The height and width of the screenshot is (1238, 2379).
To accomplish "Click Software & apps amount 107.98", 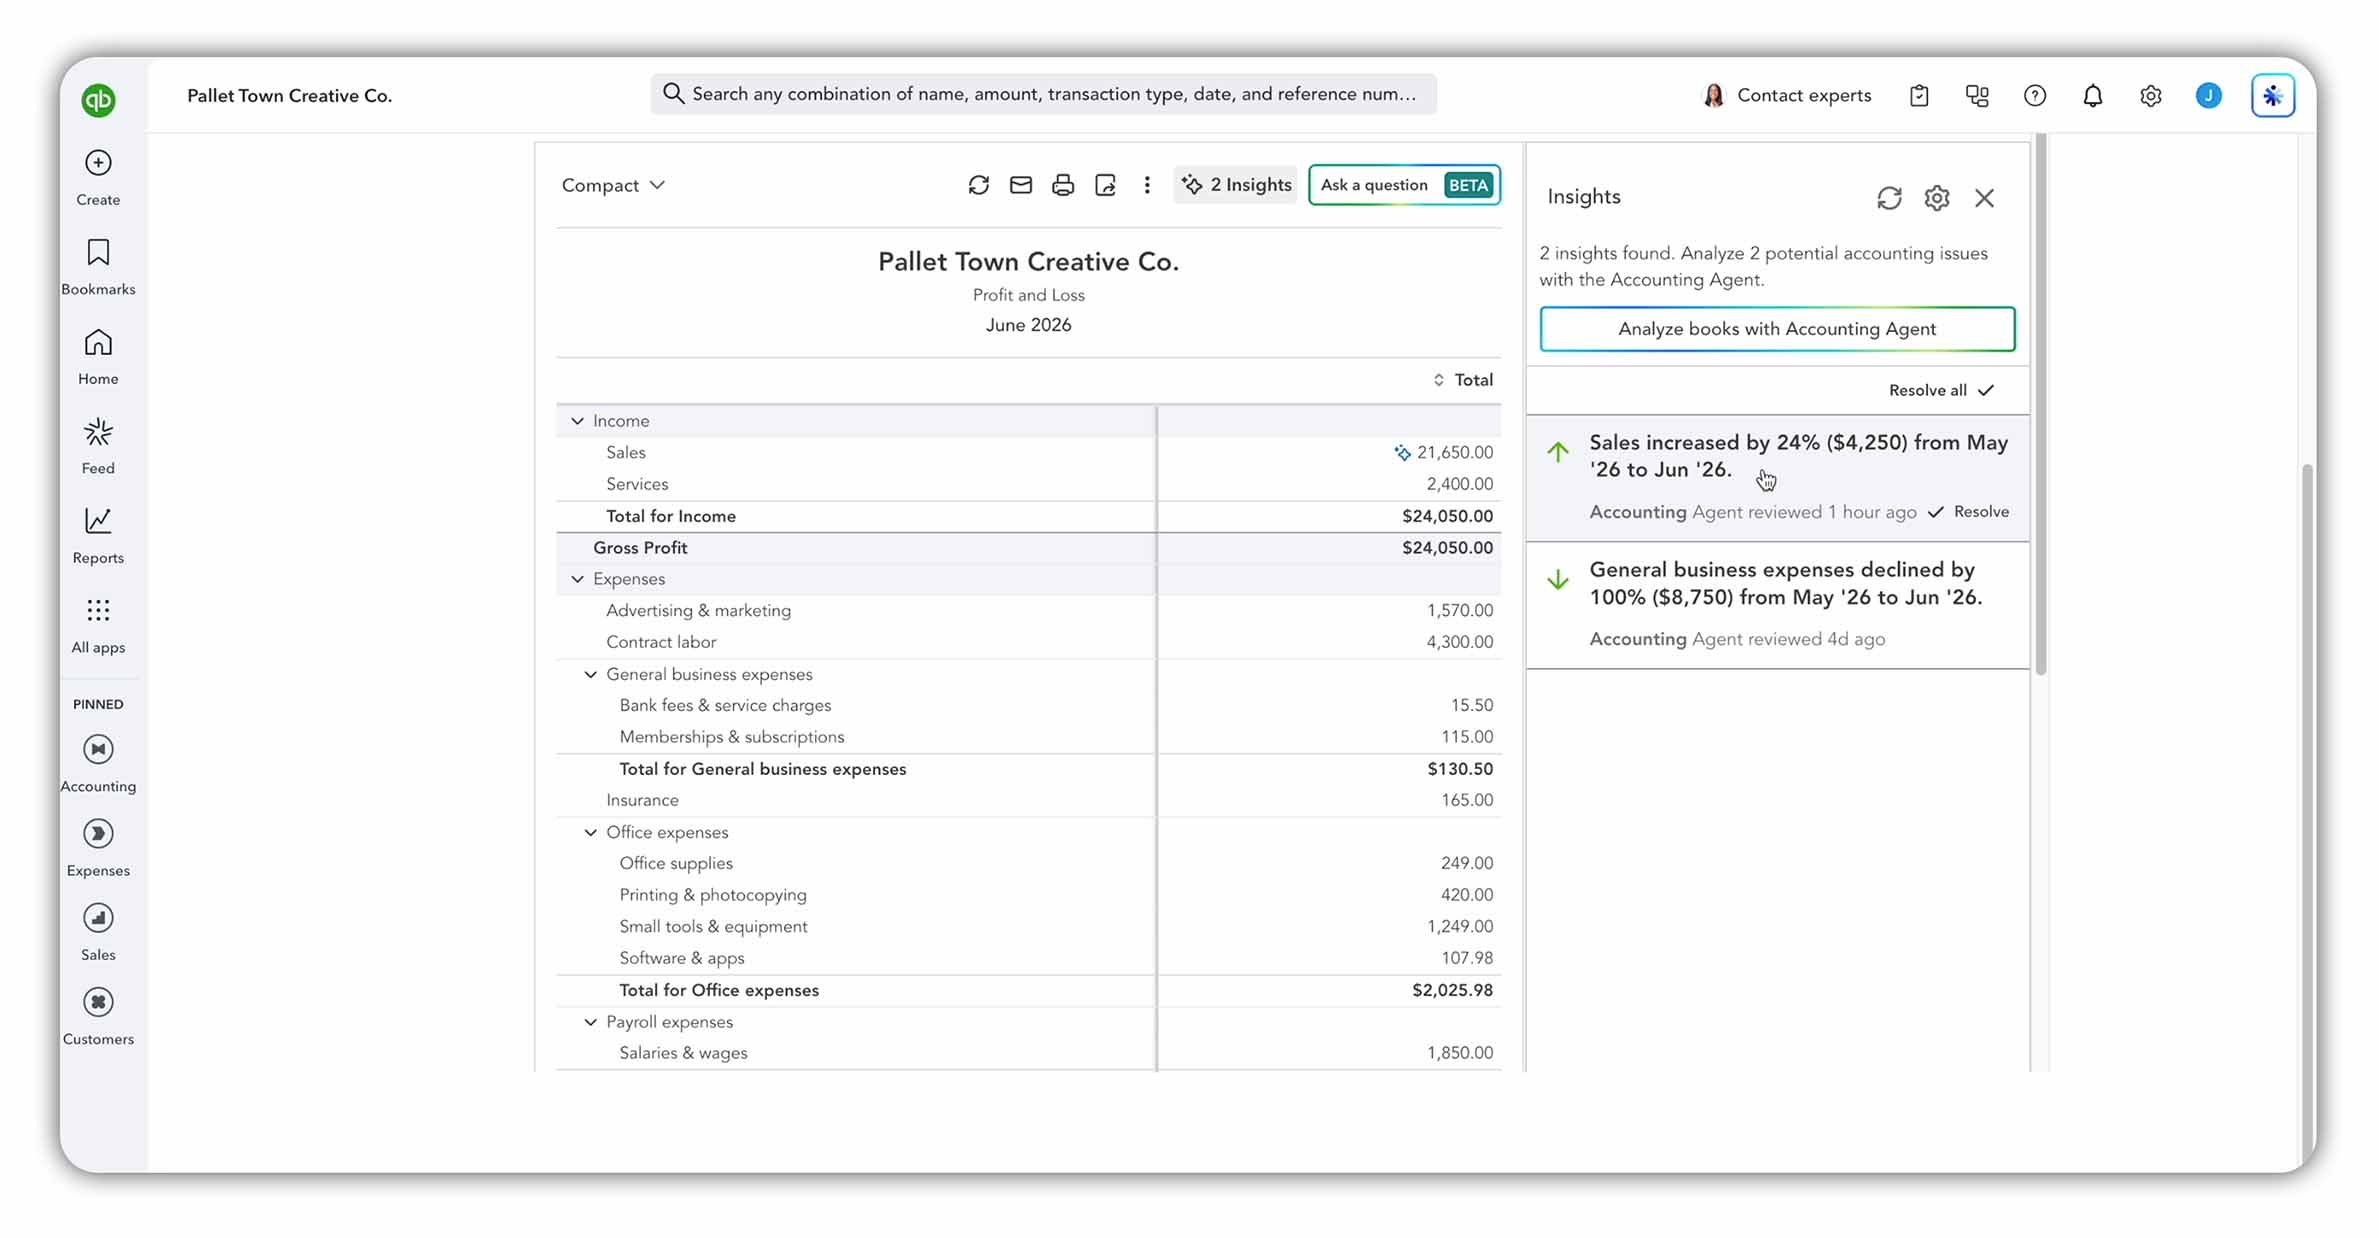I will pos(1466,958).
